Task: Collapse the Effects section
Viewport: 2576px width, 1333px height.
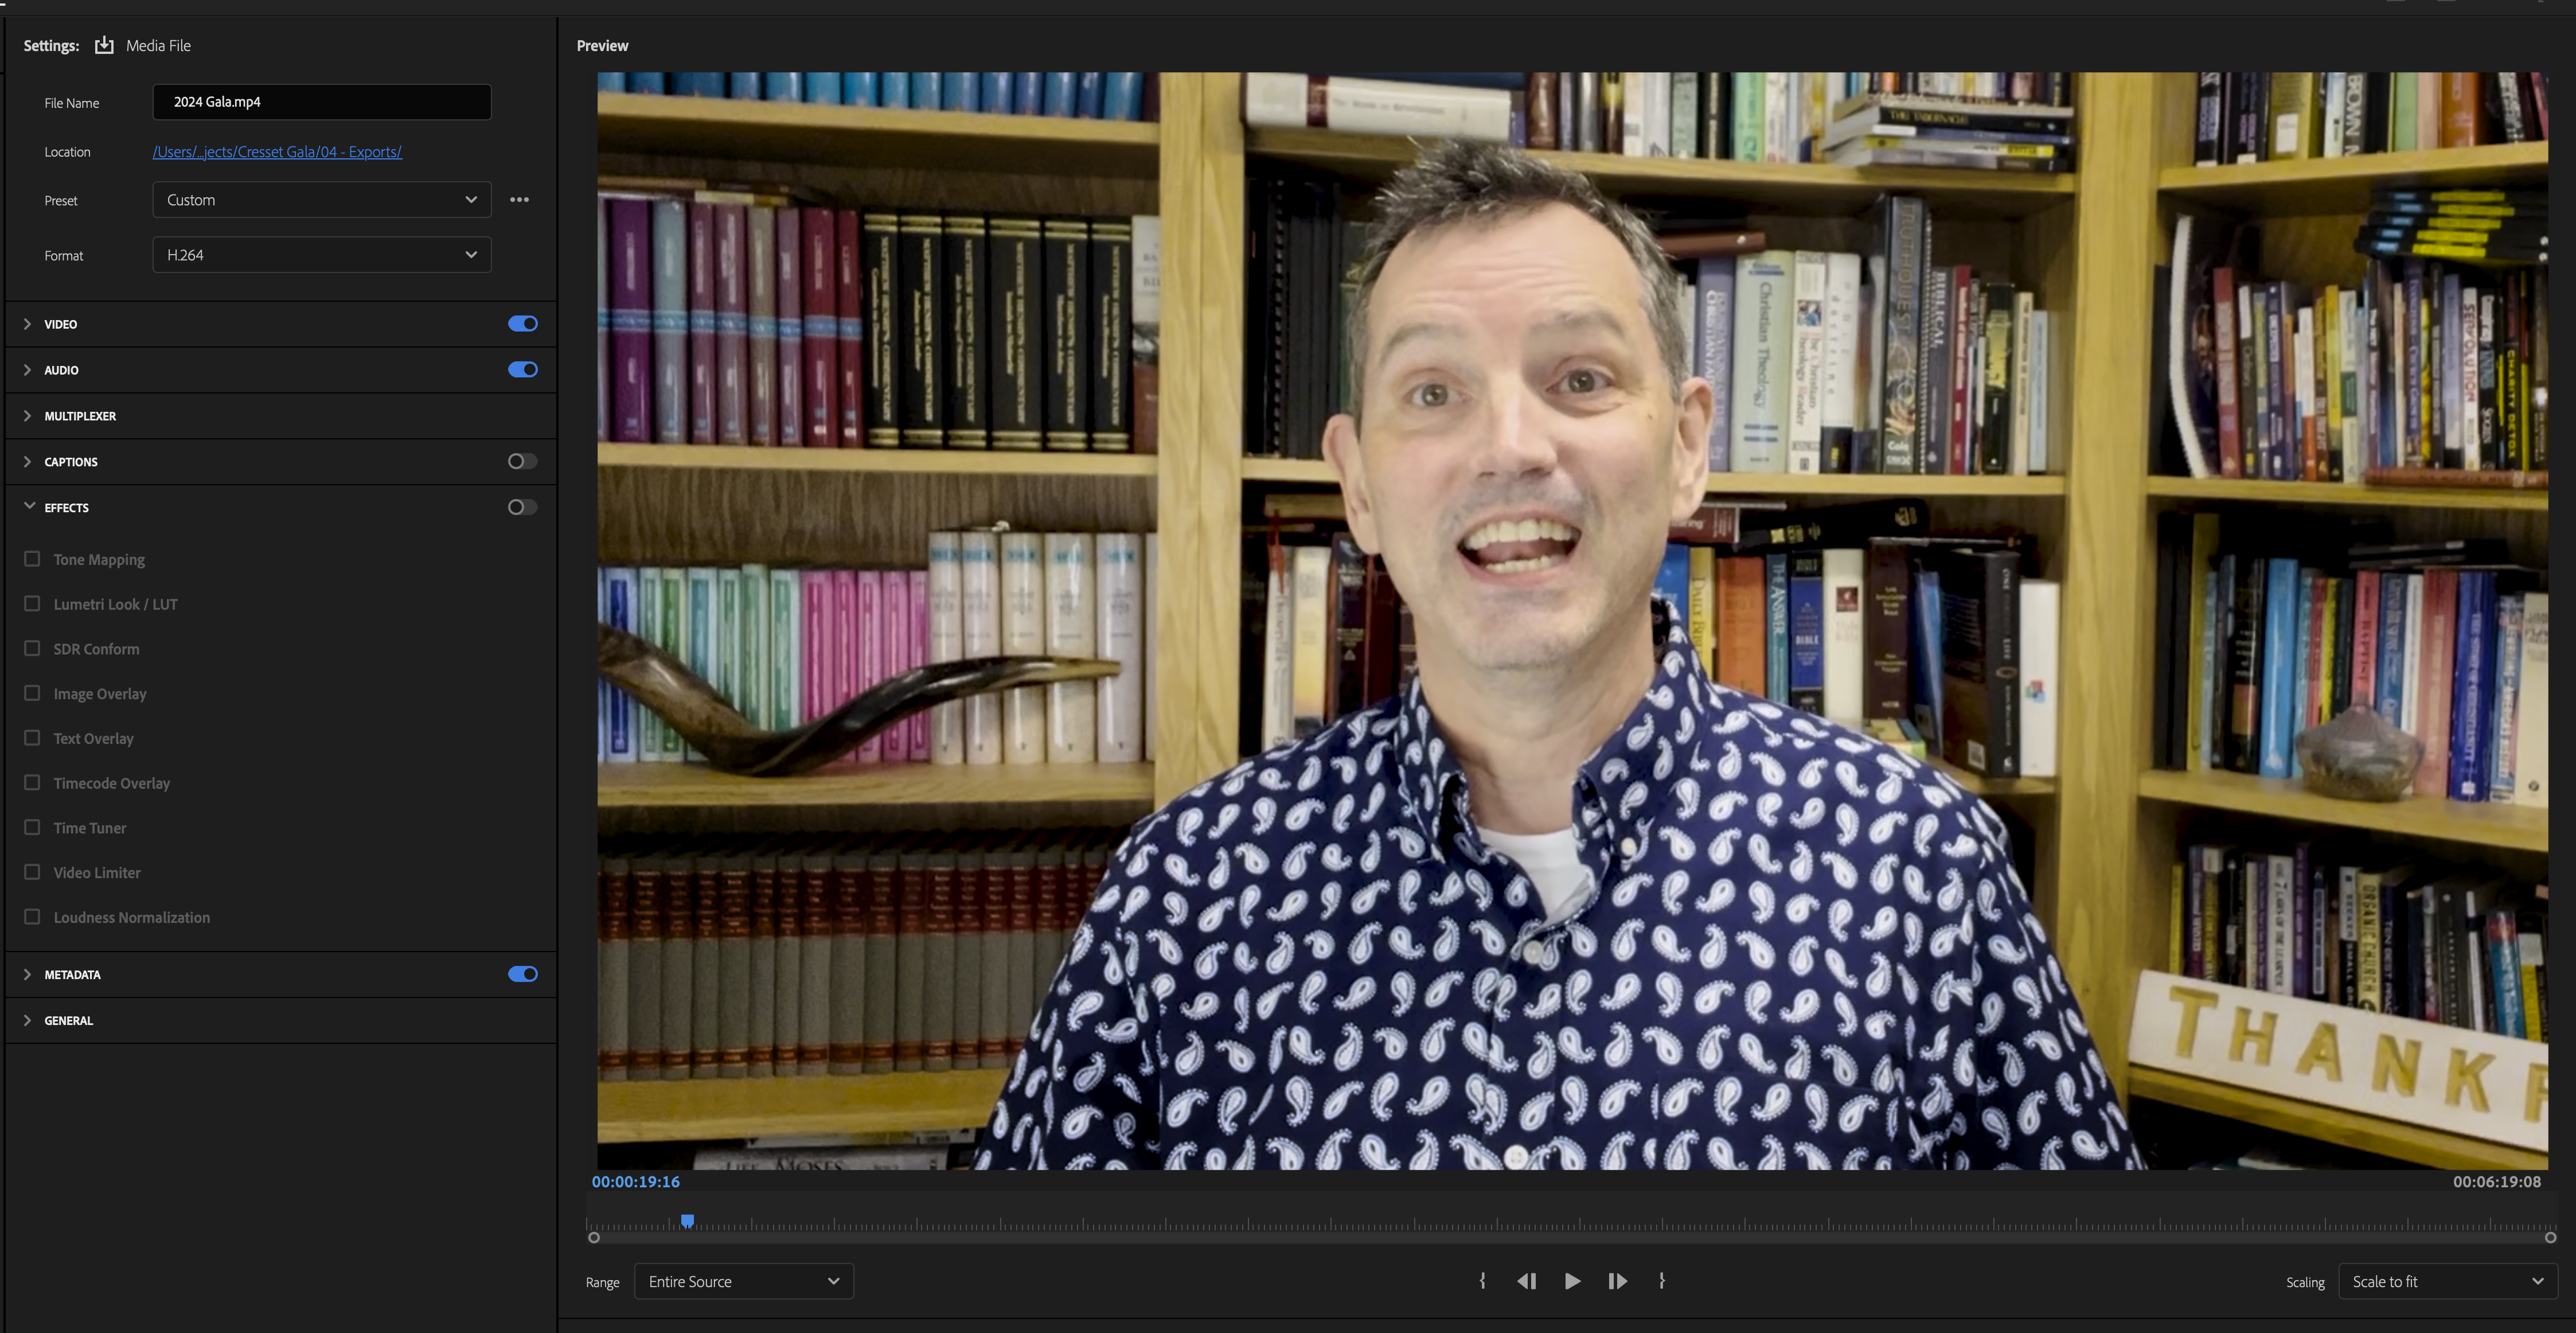Action: [x=28, y=507]
